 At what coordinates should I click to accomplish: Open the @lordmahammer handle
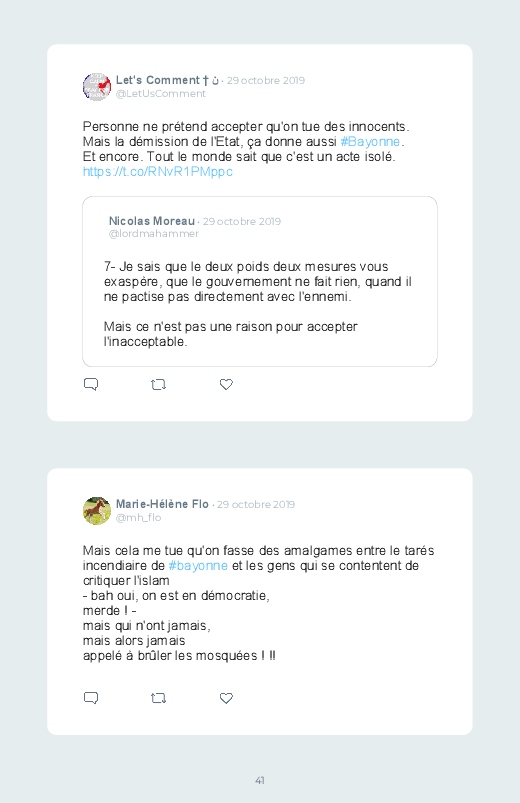(x=154, y=234)
